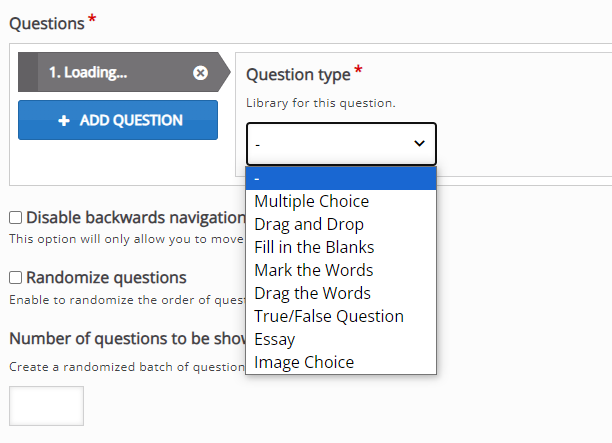Enable the Disable backwards navigation checkbox
The width and height of the screenshot is (612, 443).
point(15,217)
